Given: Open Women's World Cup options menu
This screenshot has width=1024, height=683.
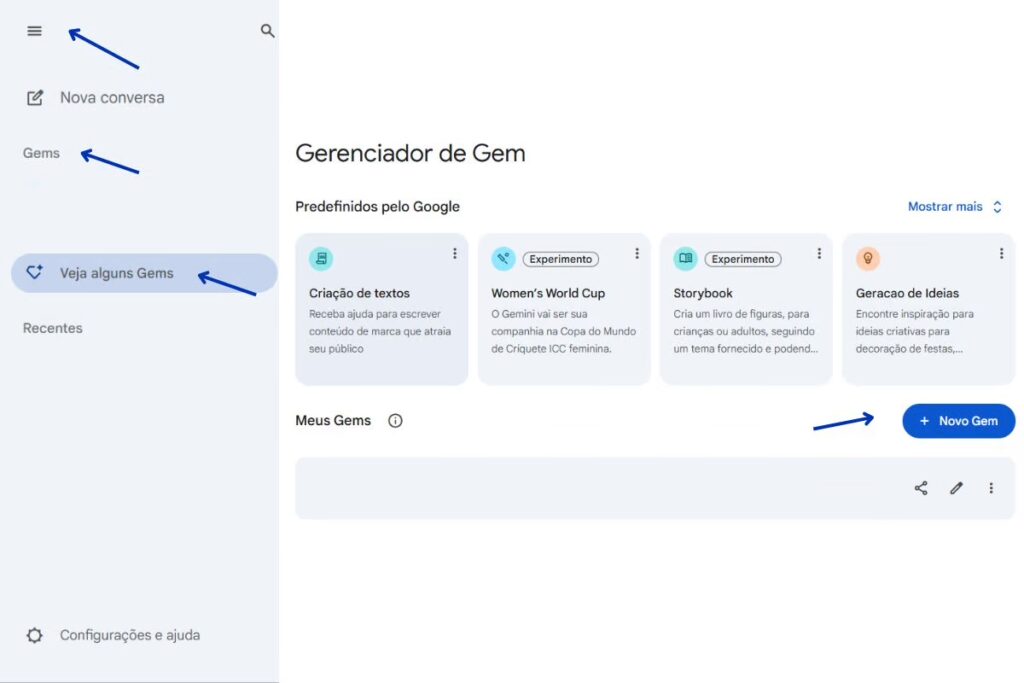Looking at the screenshot, I should point(637,254).
